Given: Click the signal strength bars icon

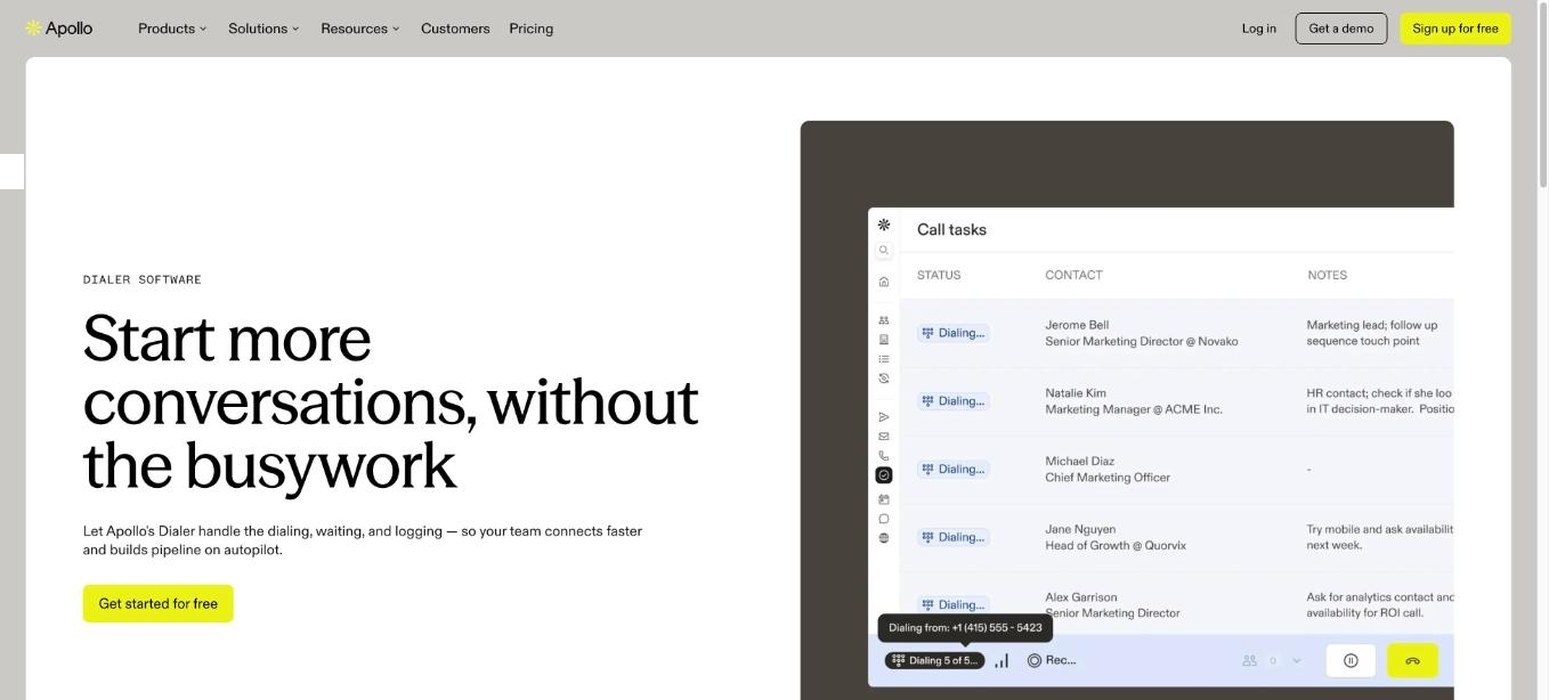Looking at the screenshot, I should point(1002,661).
